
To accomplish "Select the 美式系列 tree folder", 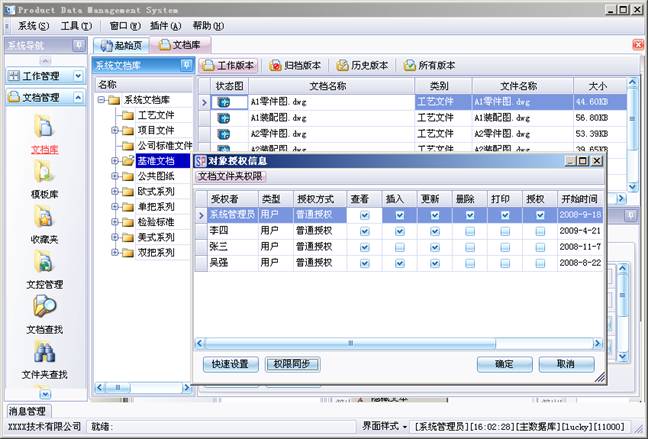I will [156, 237].
